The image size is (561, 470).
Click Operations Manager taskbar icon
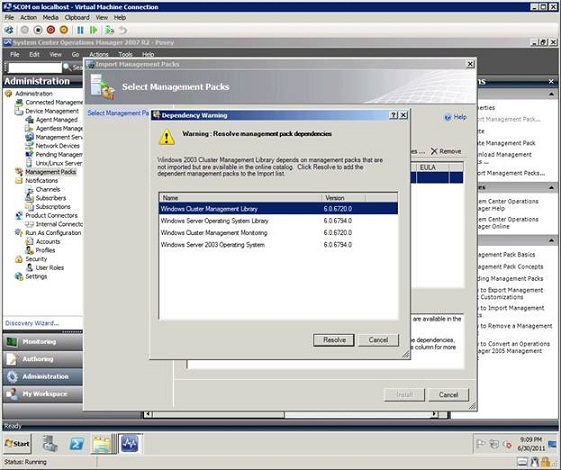[x=130, y=444]
